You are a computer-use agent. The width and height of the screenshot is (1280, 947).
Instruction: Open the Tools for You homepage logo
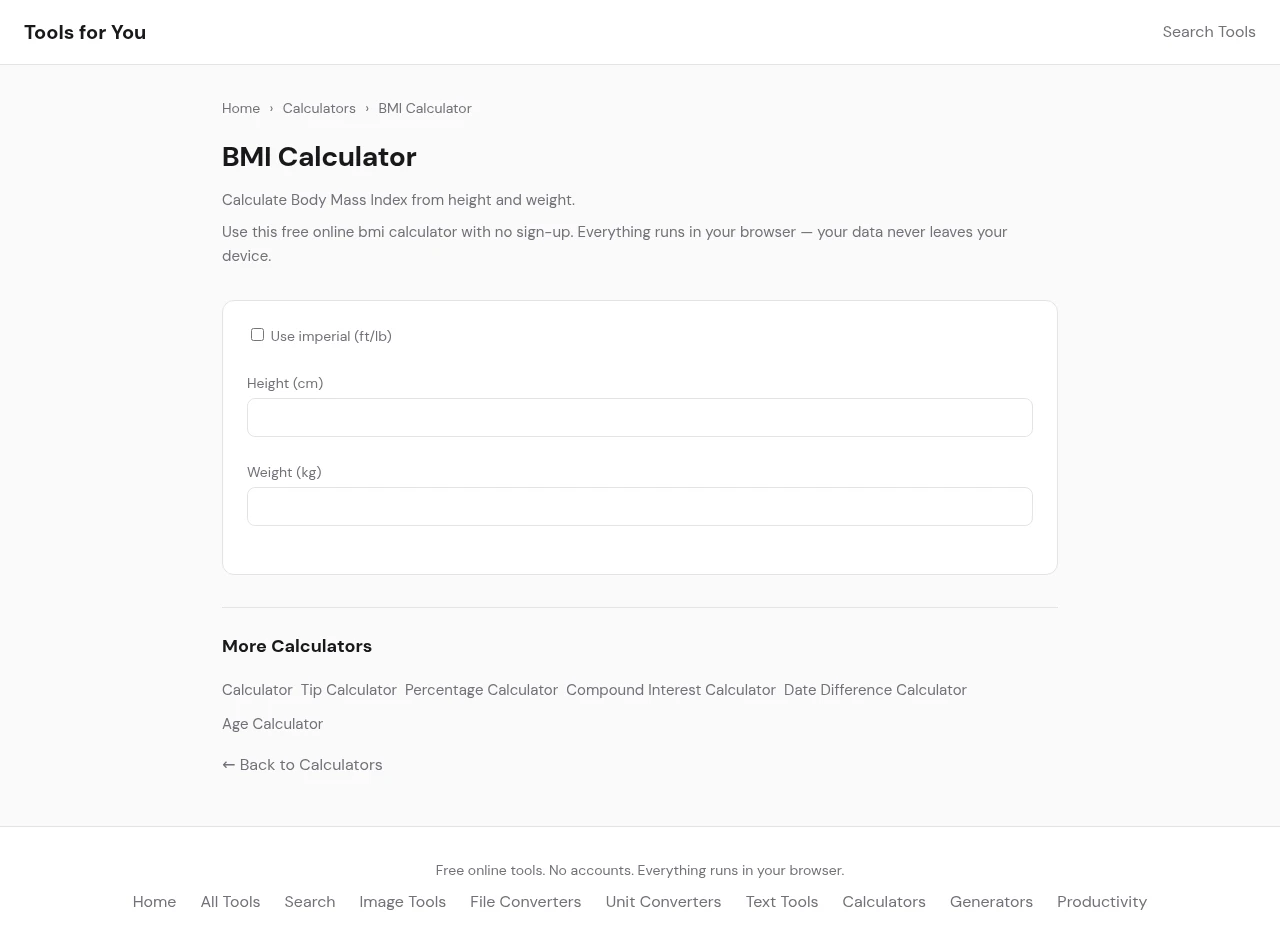click(x=85, y=32)
